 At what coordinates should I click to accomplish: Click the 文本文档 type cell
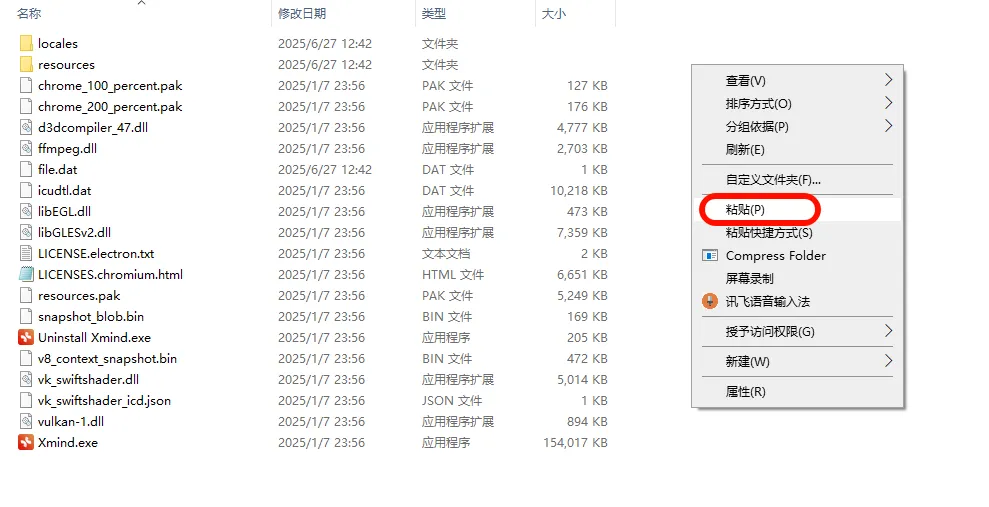point(446,254)
